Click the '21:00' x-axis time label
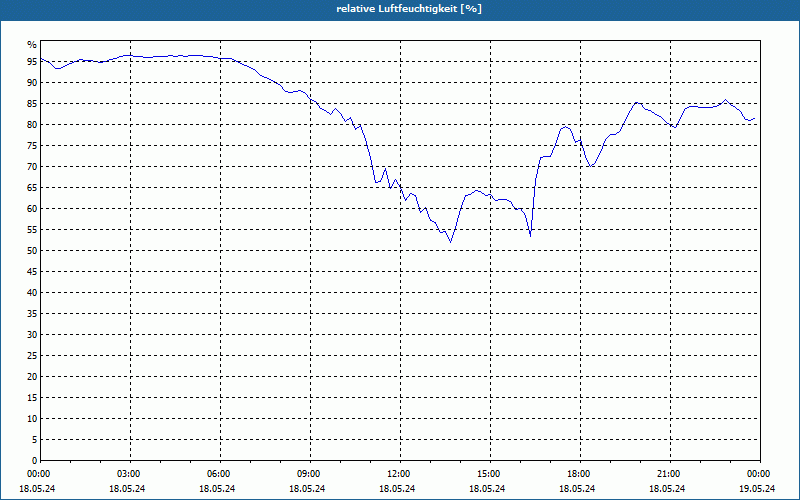Screen dimensions: 800x500 (670, 474)
